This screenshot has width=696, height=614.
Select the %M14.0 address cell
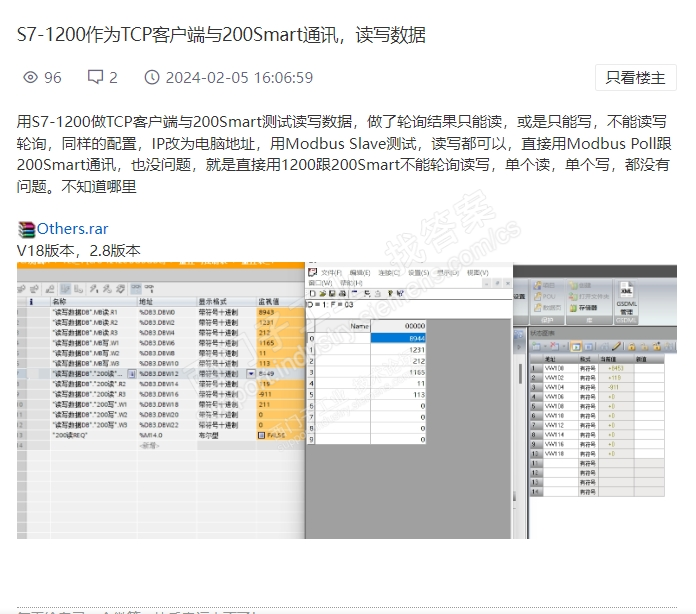click(167, 436)
